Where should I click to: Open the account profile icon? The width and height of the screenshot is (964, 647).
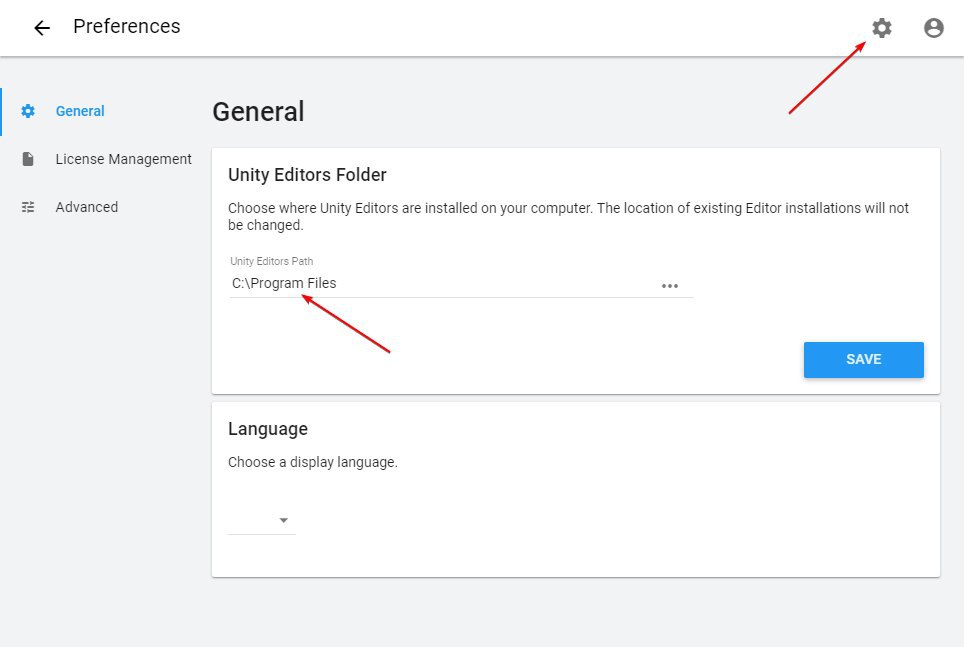(x=933, y=28)
